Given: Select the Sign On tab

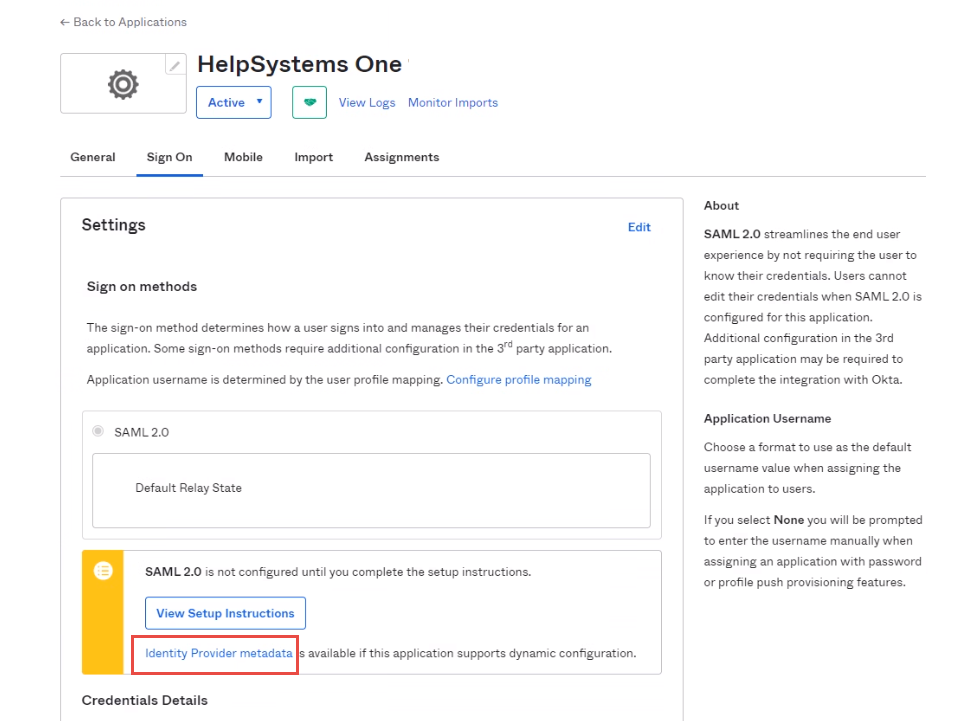Looking at the screenshot, I should point(169,157).
